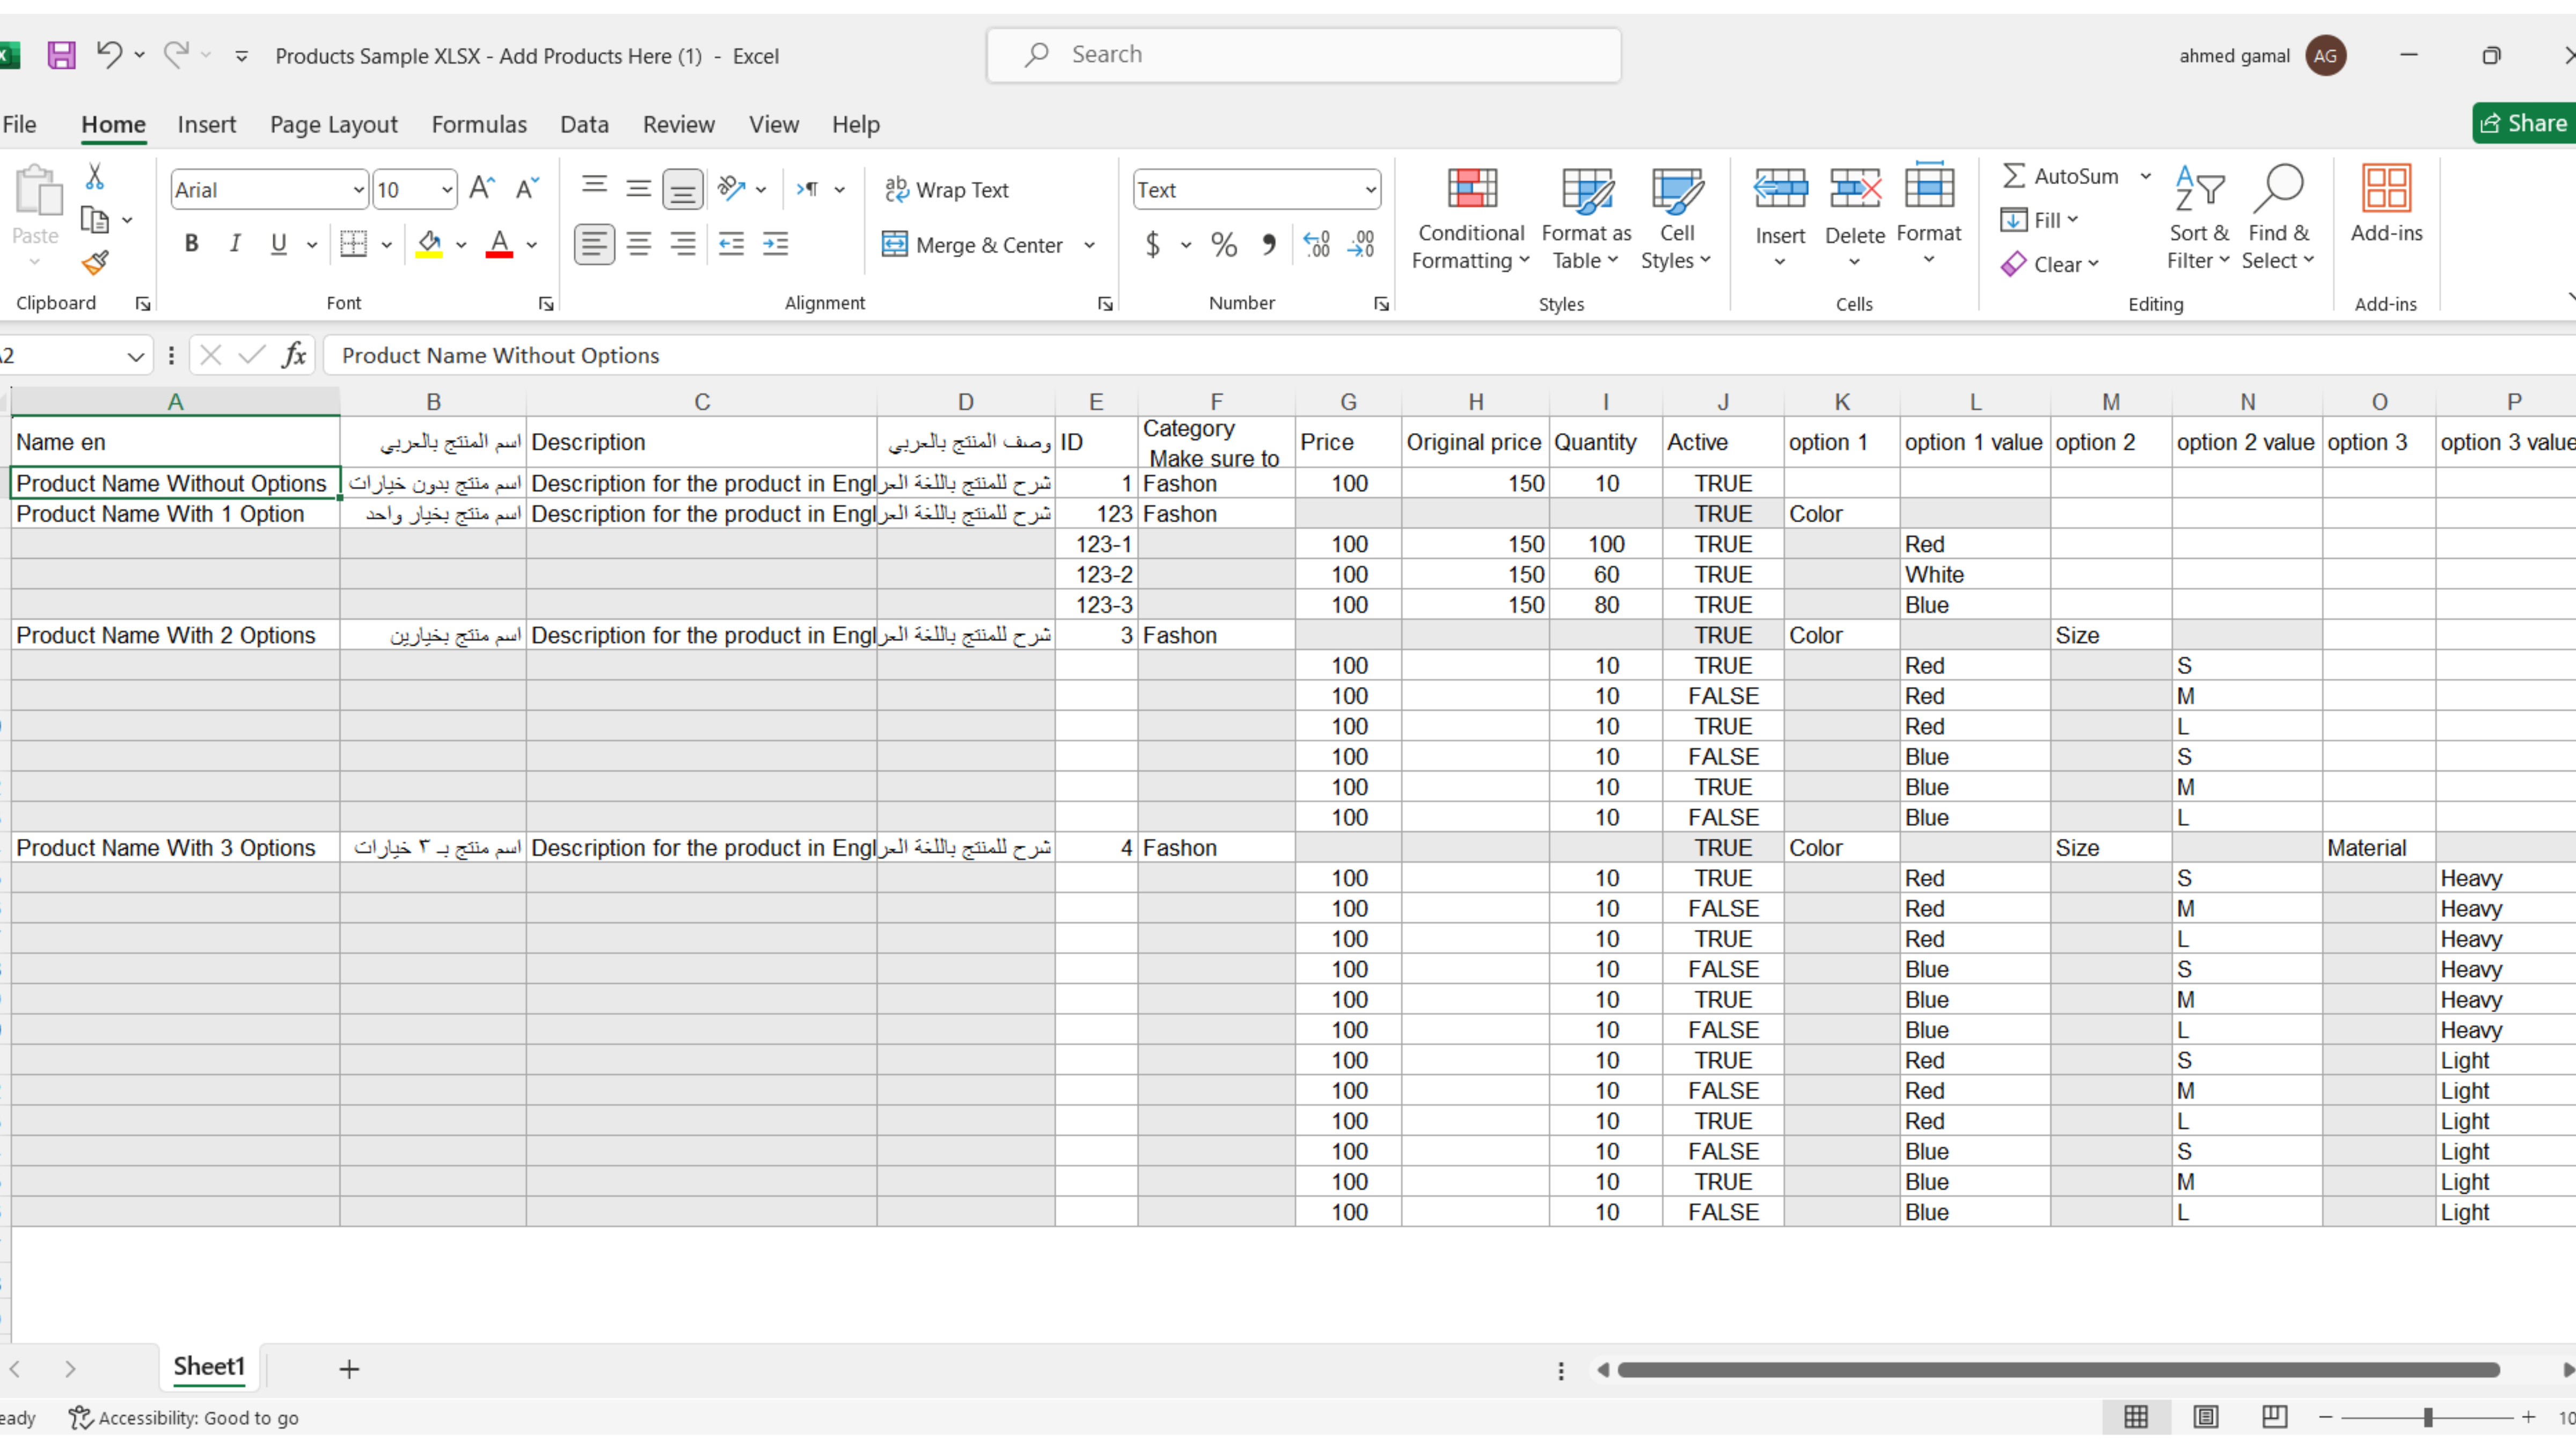Click the Format Painter brush icon

[95, 263]
